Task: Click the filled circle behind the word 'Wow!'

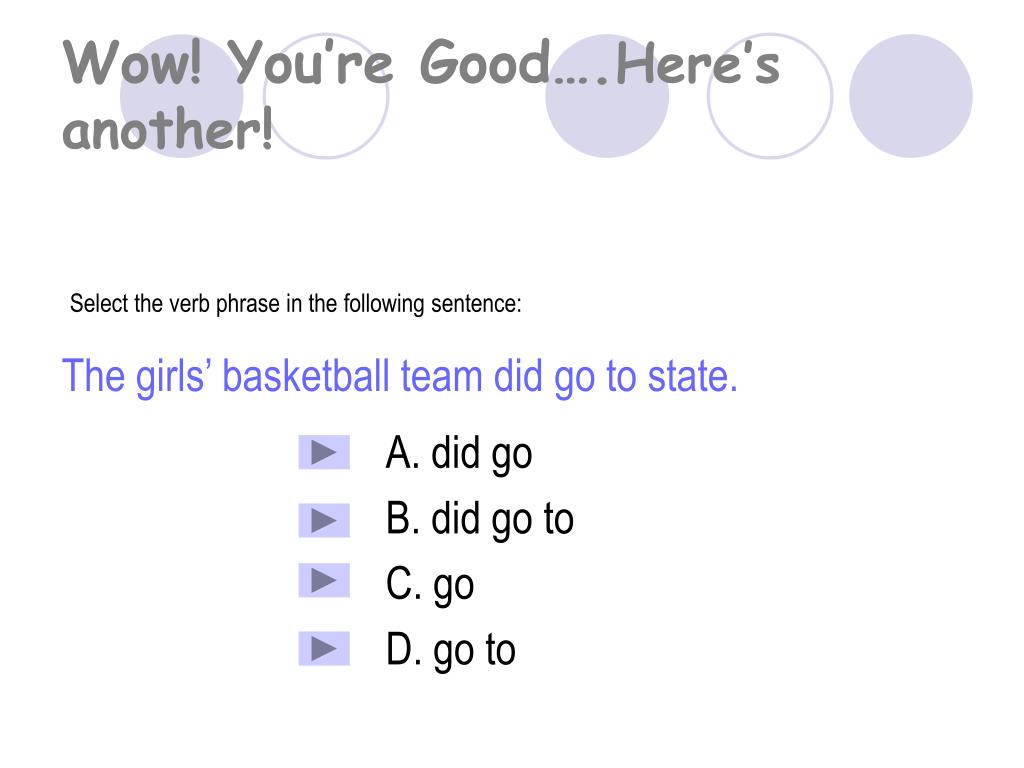Action: point(182,96)
